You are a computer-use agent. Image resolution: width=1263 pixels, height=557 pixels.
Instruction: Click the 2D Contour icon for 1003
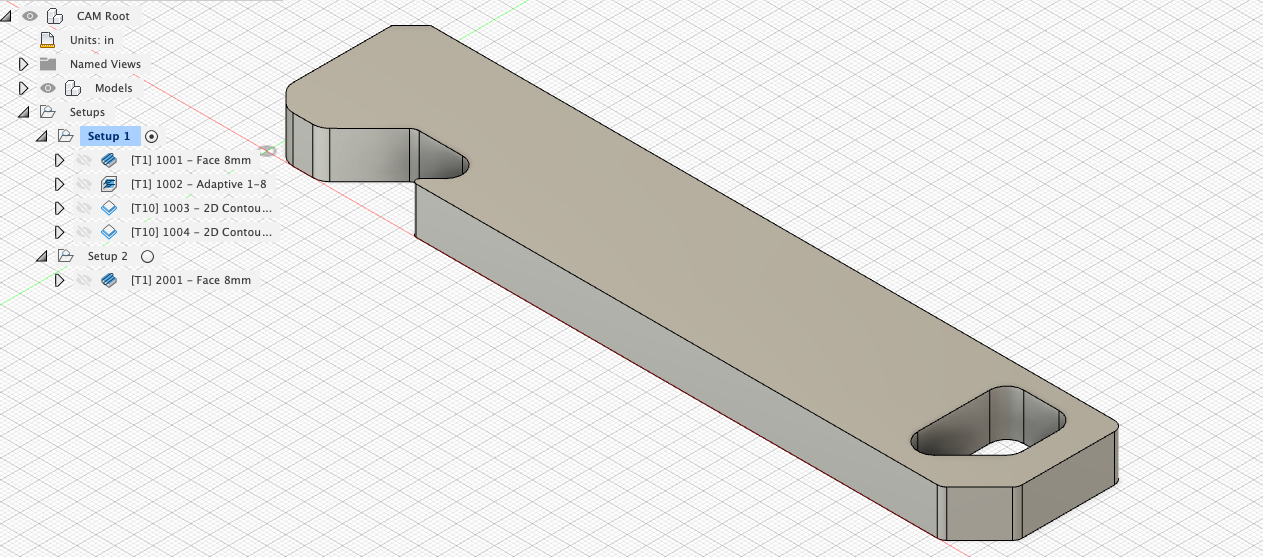pyautogui.click(x=109, y=208)
